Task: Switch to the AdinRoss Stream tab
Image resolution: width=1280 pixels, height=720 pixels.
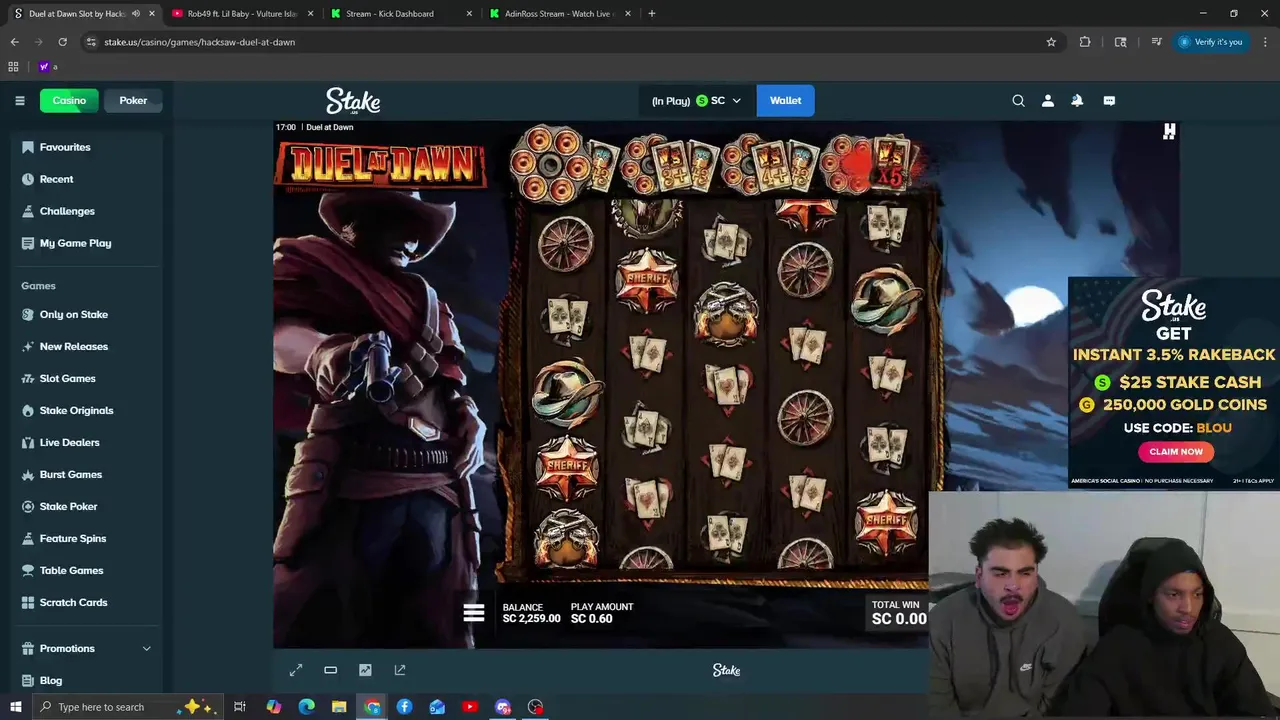Action: coord(560,14)
